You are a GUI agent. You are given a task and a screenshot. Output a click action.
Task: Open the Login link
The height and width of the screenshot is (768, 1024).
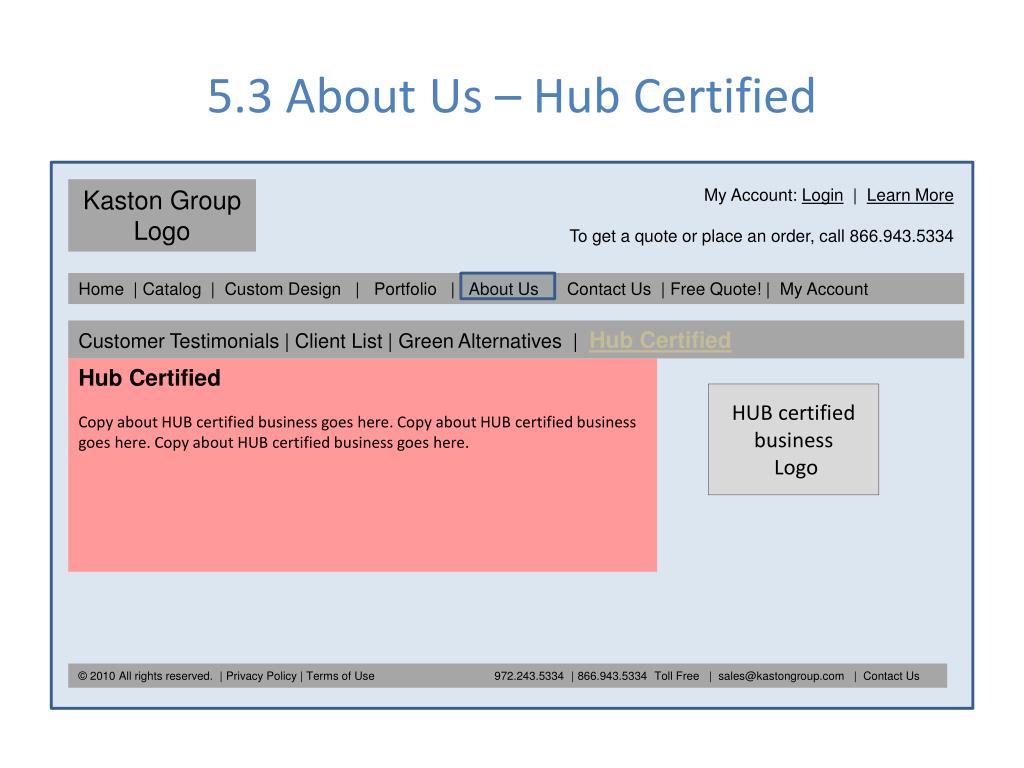[x=822, y=195]
